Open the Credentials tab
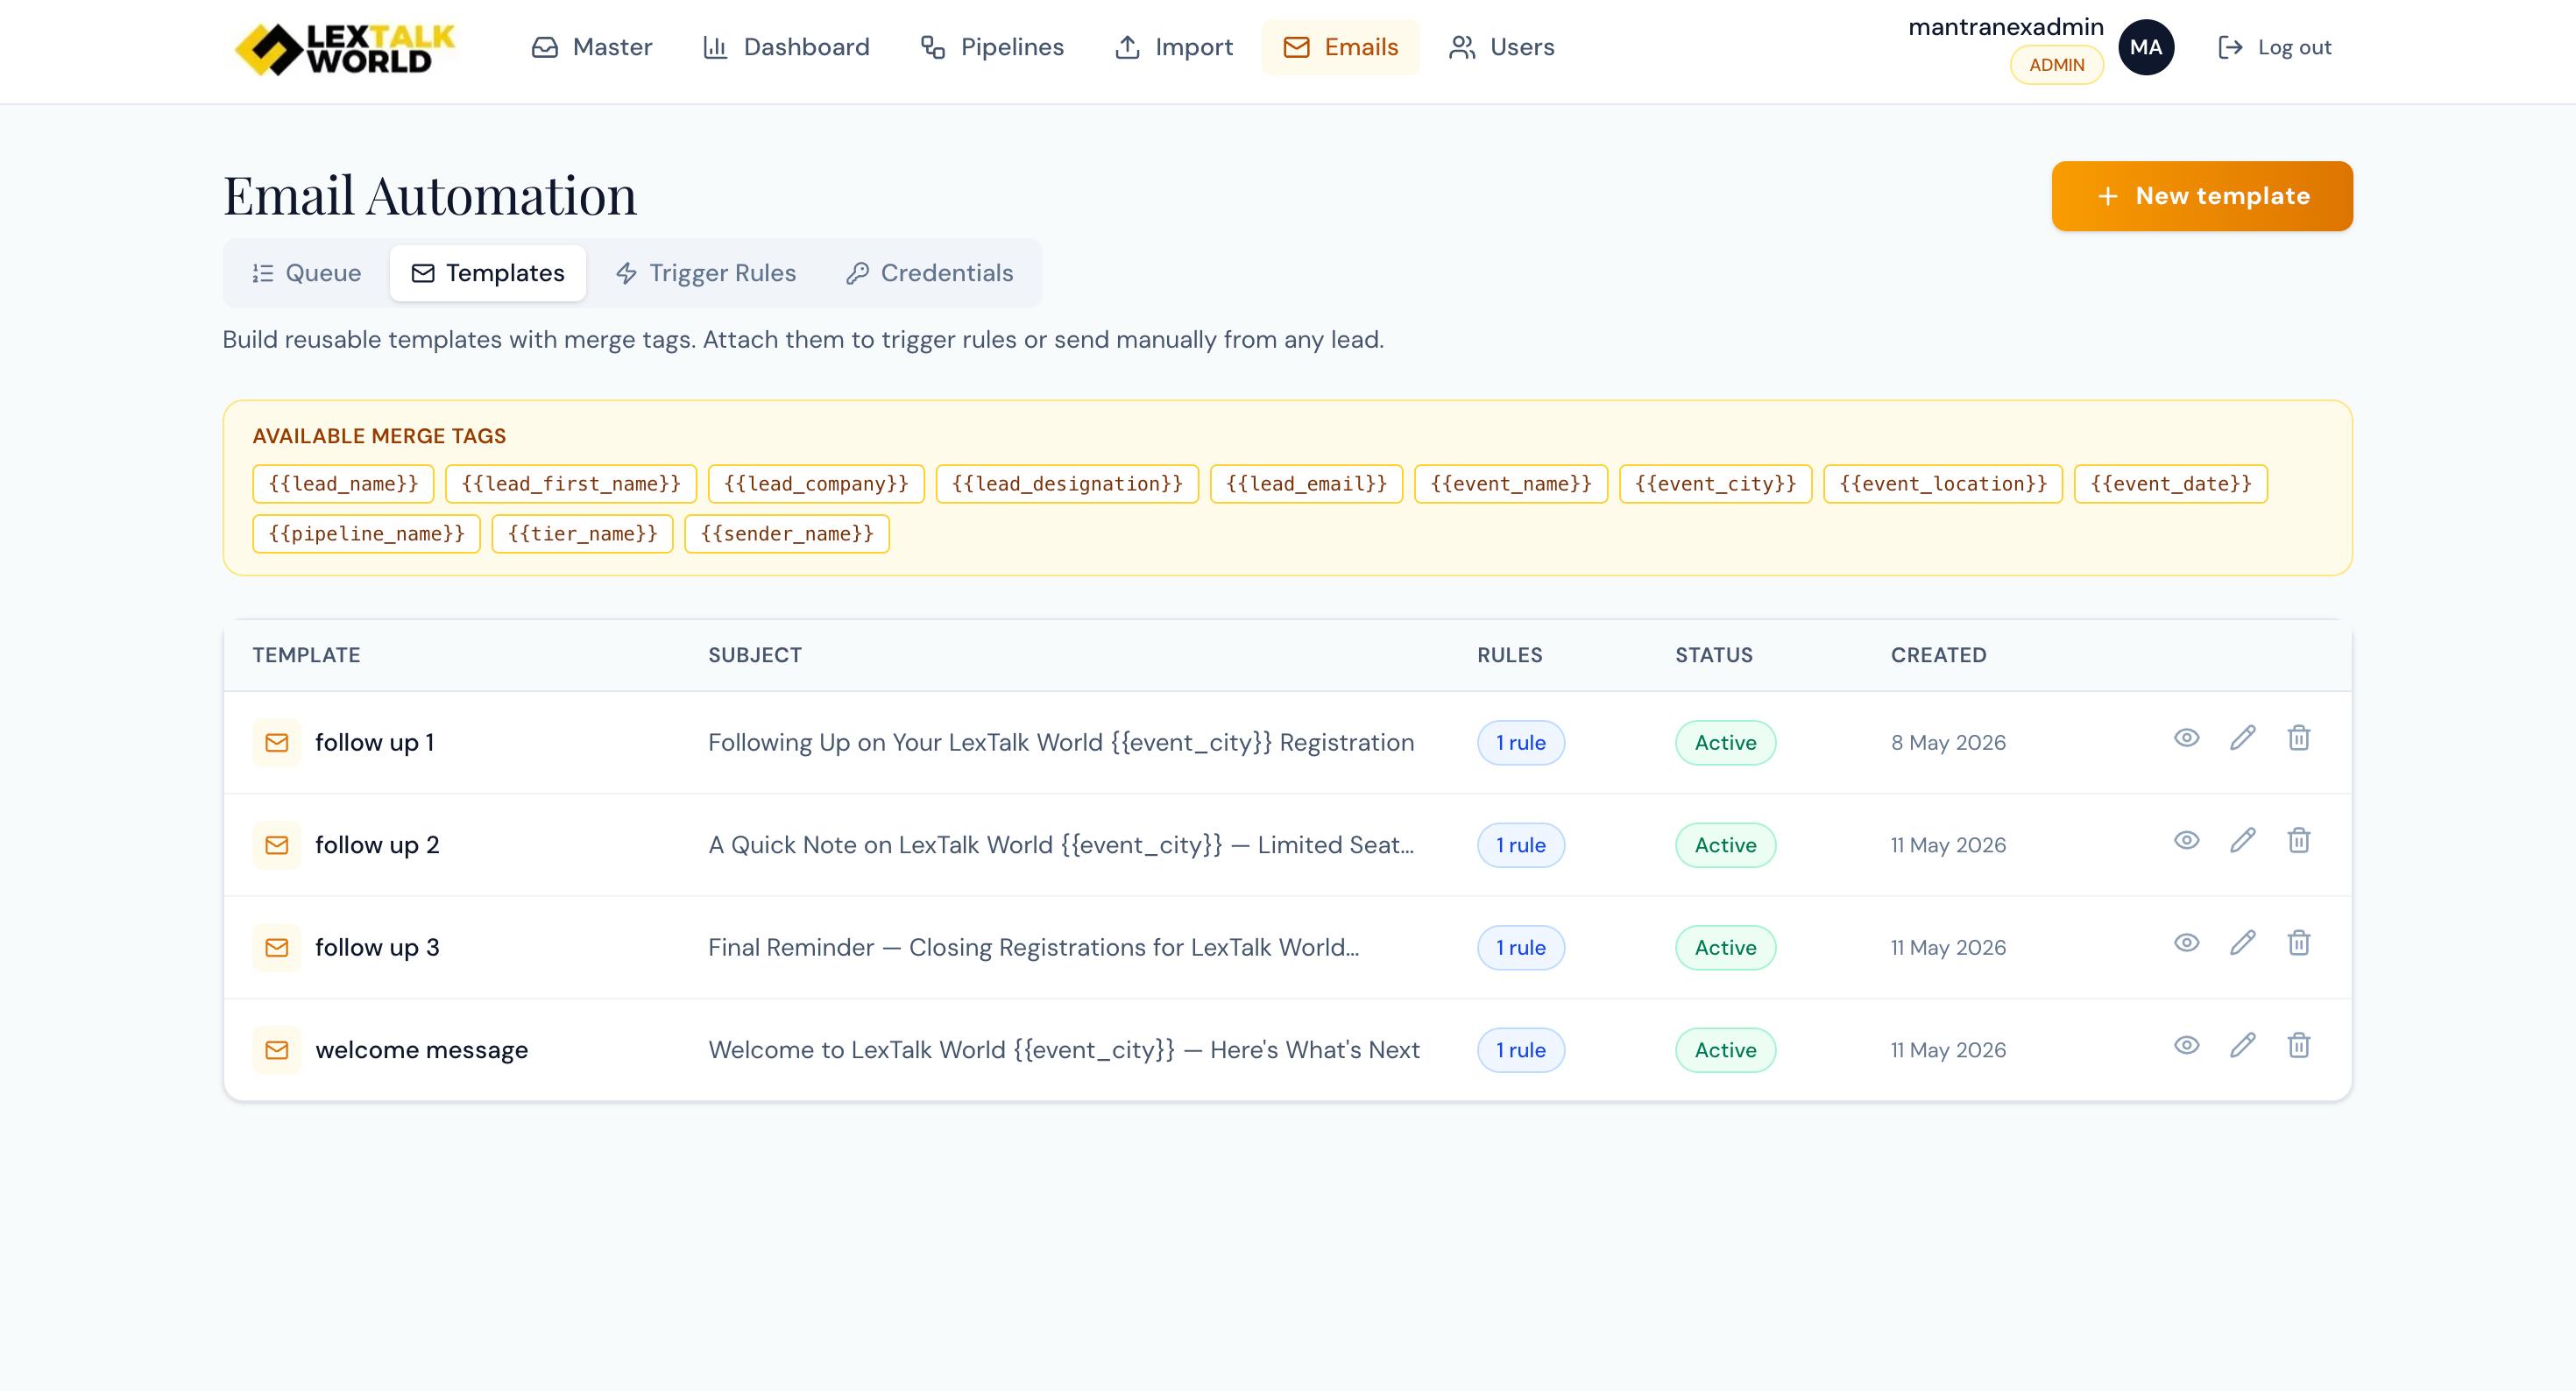The height and width of the screenshot is (1391, 2576). click(929, 273)
